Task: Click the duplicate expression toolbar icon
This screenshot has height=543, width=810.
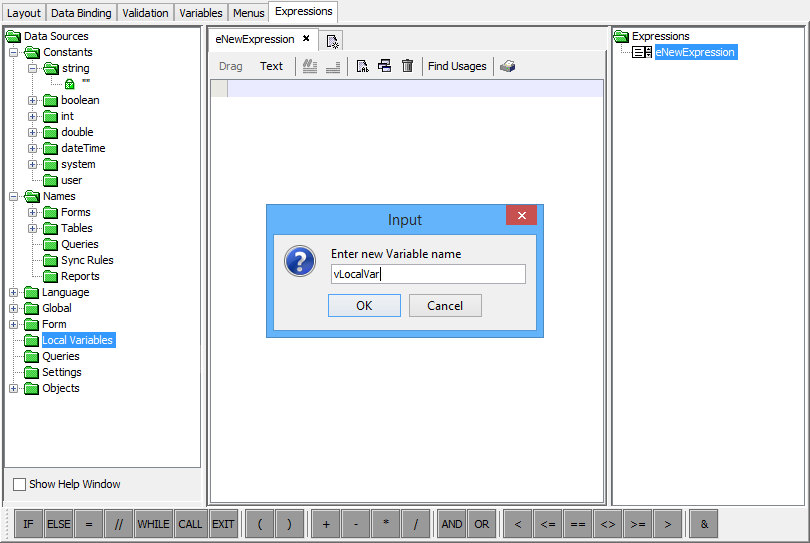Action: [x=385, y=67]
